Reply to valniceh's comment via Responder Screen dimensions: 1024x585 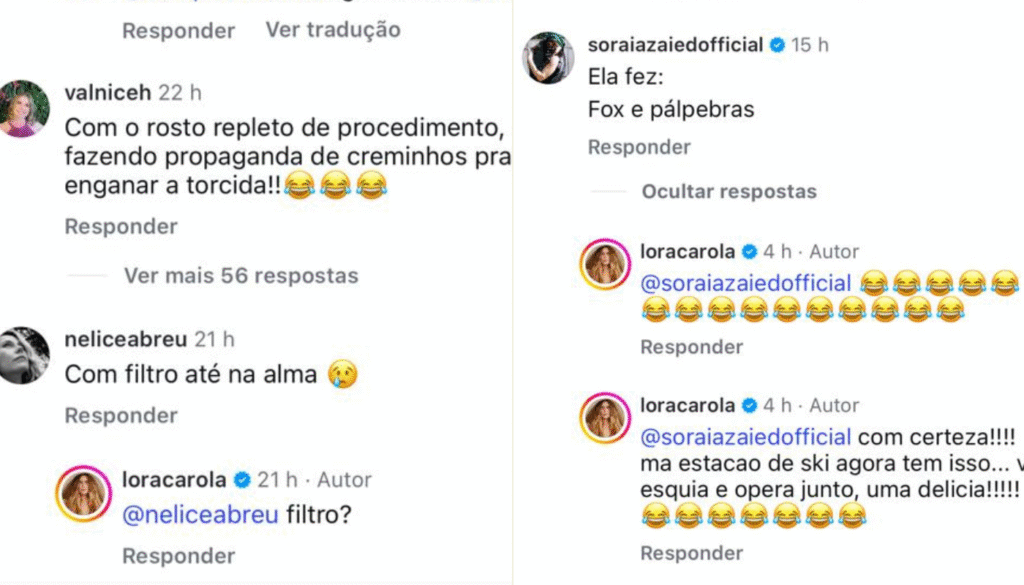pos(121,227)
